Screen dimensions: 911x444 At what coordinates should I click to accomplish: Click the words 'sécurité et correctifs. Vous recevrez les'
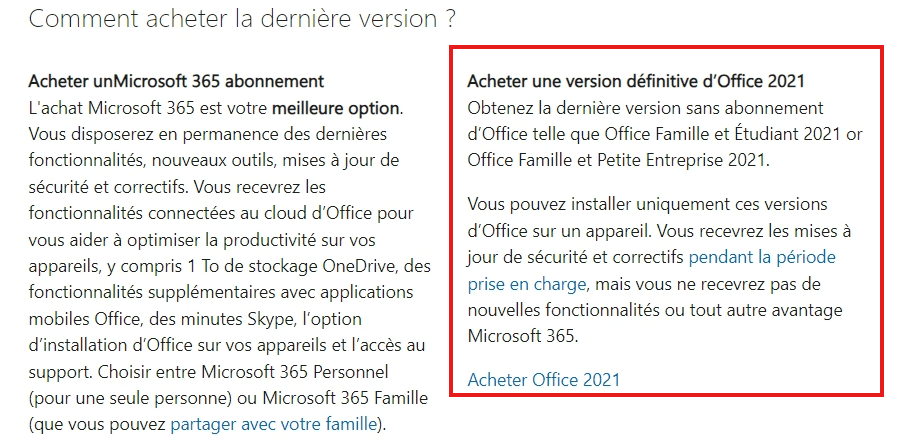(x=177, y=187)
